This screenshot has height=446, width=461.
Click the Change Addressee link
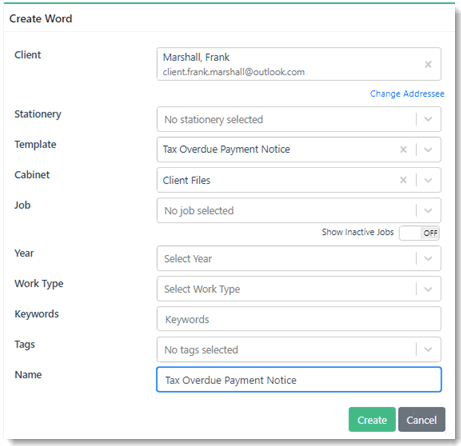click(x=407, y=94)
